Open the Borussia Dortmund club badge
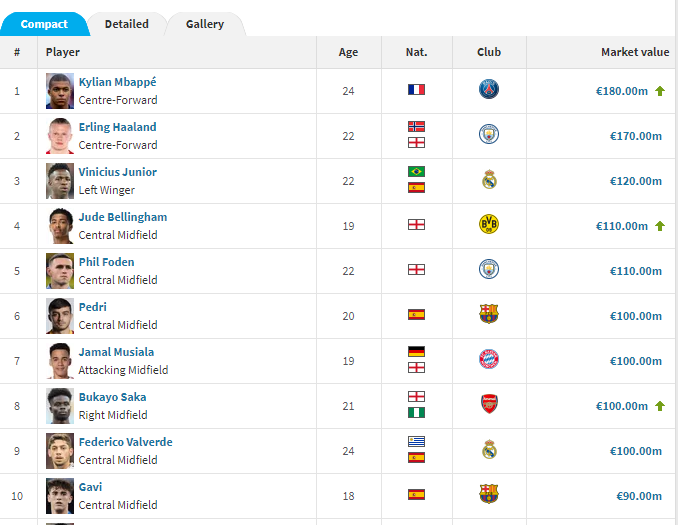Image resolution: width=678 pixels, height=525 pixels. click(x=489, y=224)
